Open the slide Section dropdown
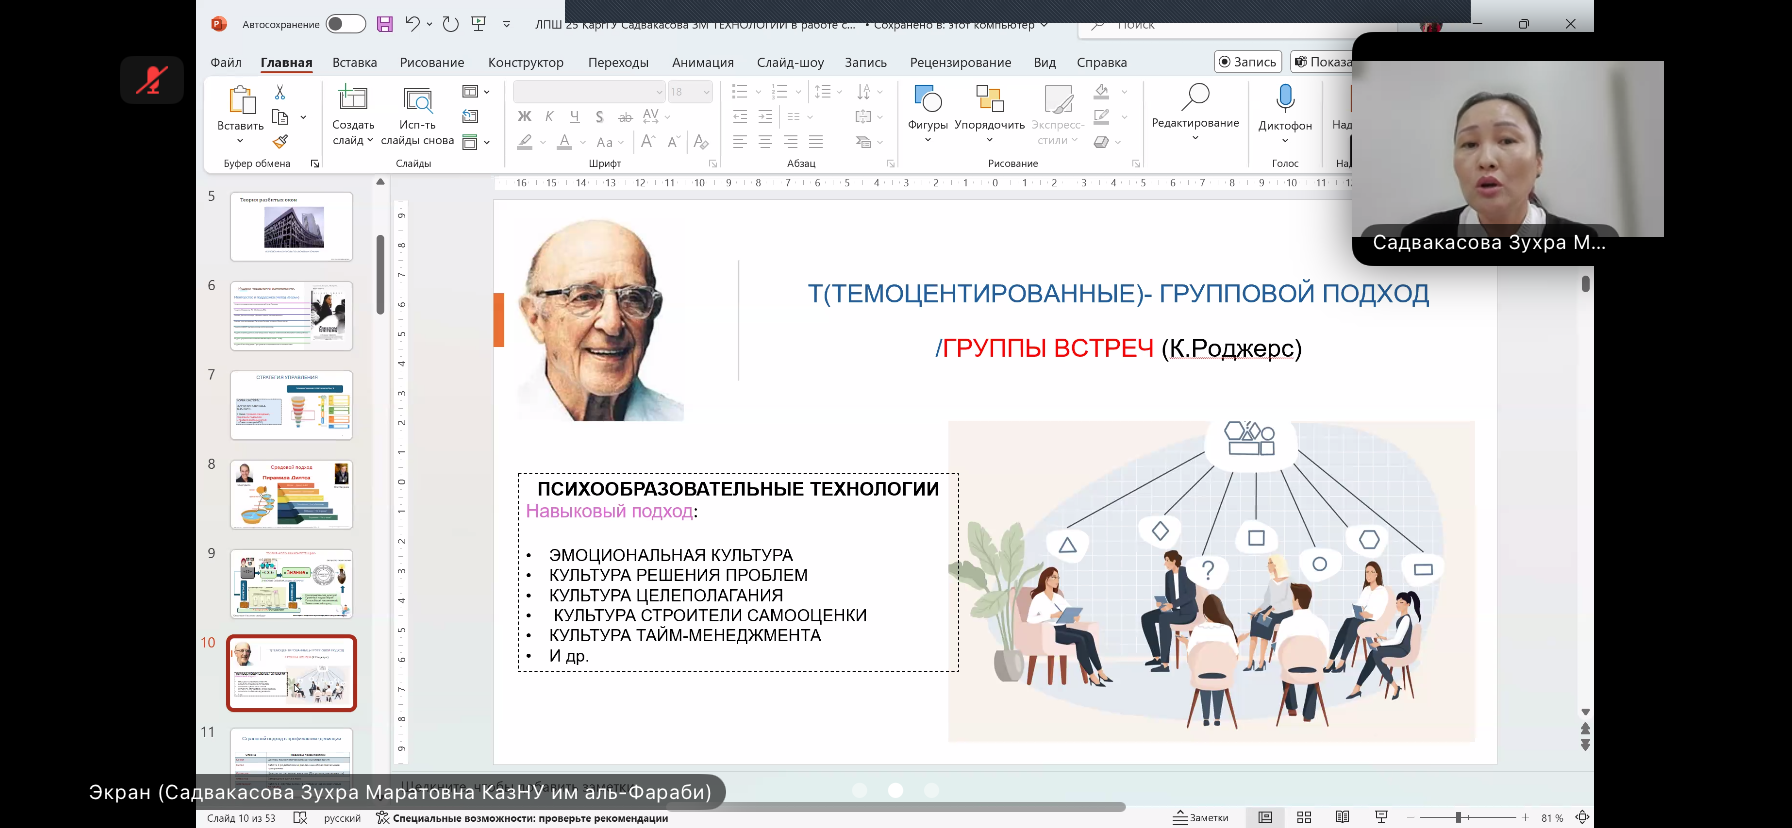The height and width of the screenshot is (828, 1792). click(476, 142)
